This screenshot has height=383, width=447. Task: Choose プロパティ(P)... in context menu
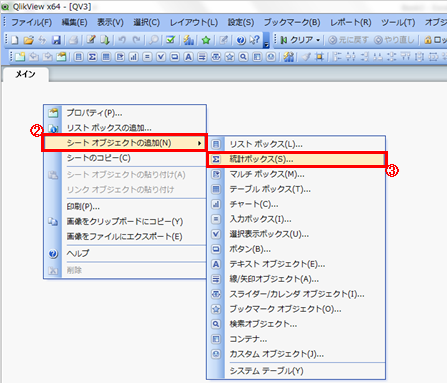(x=125, y=113)
